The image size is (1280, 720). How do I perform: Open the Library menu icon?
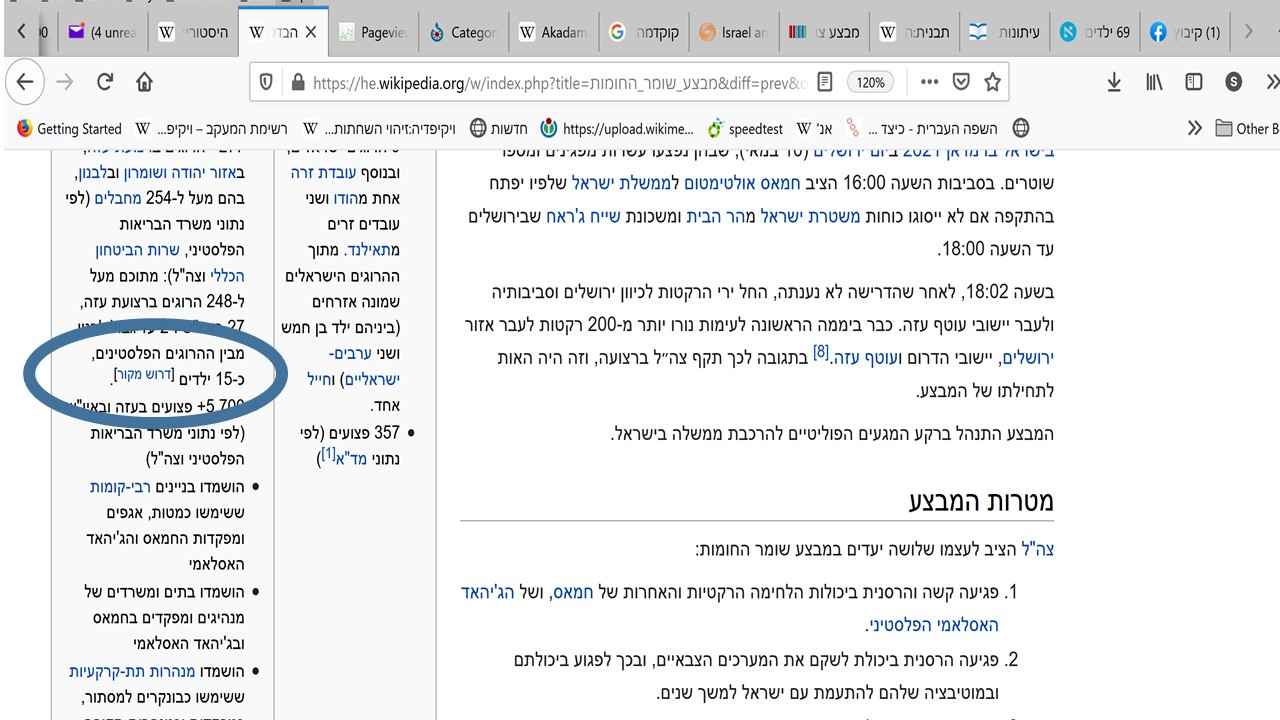coord(1154,83)
